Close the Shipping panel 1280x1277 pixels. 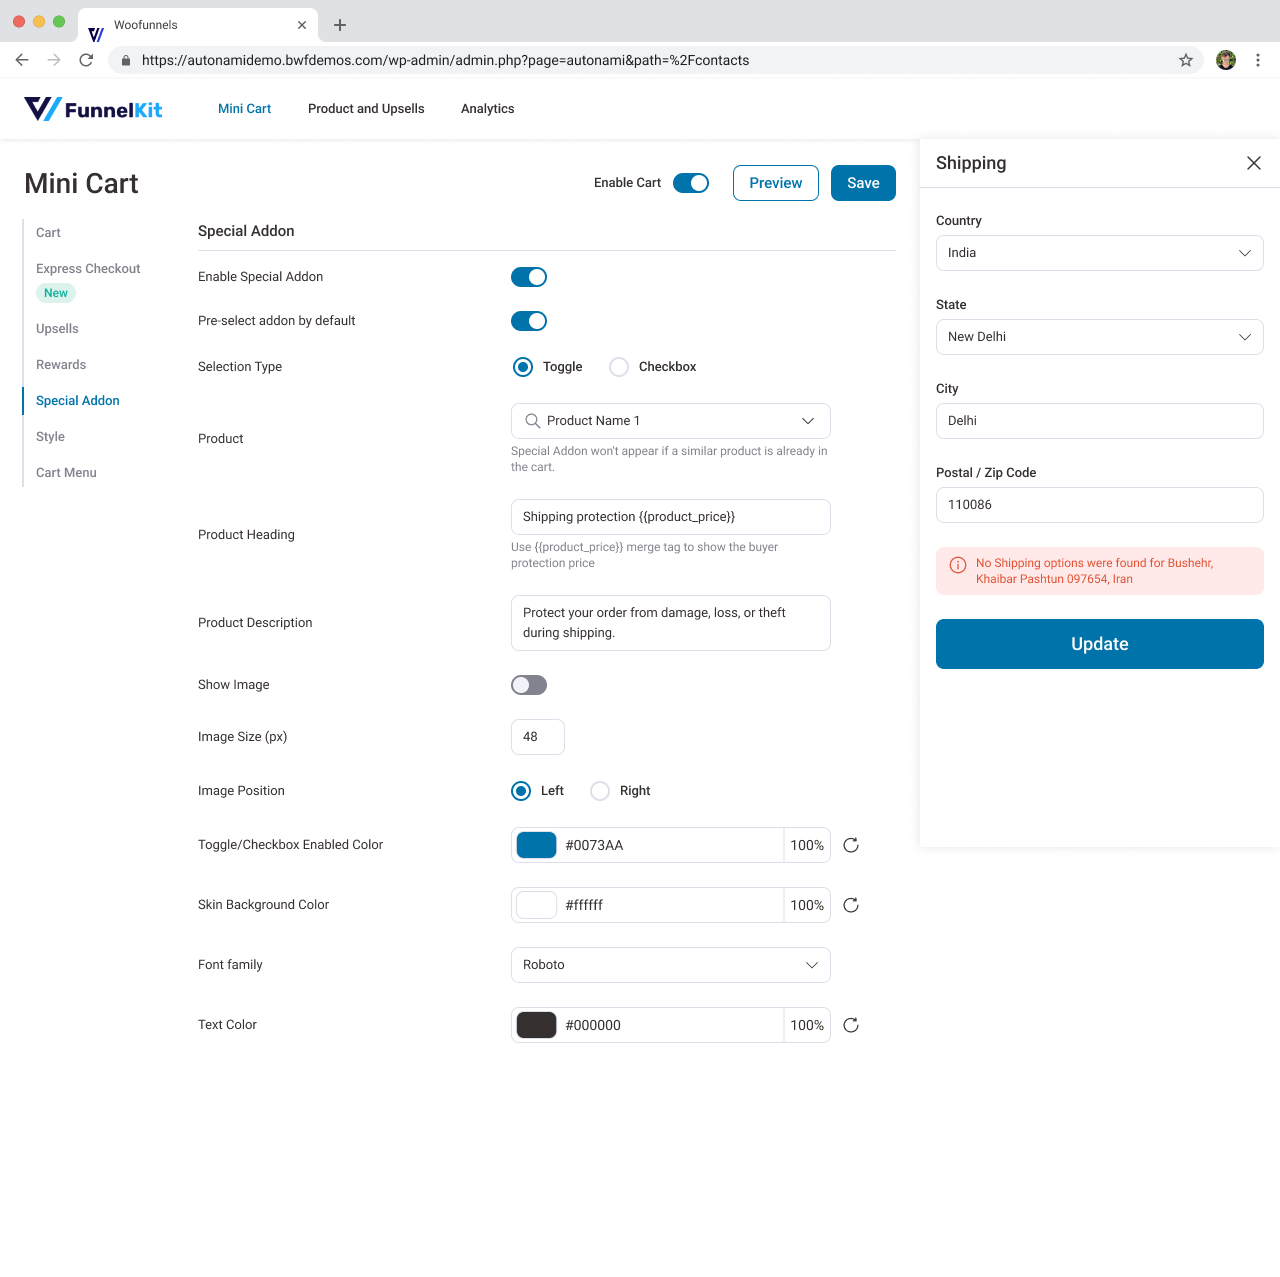click(x=1253, y=163)
